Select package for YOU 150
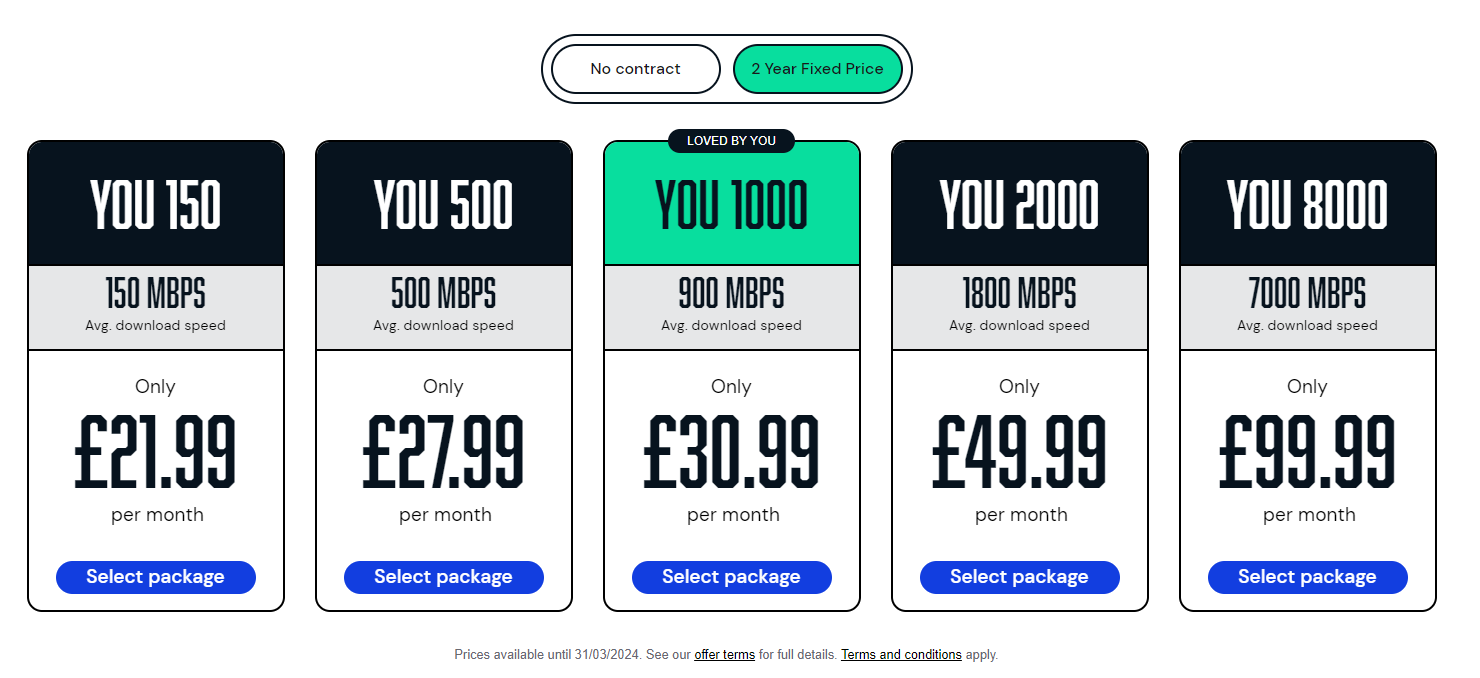This screenshot has height=678, width=1480. (155, 577)
